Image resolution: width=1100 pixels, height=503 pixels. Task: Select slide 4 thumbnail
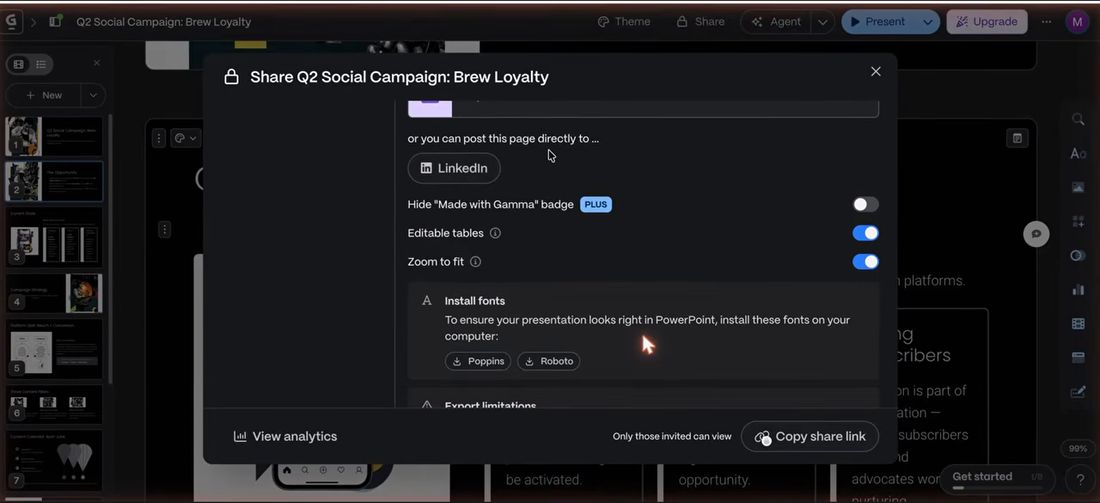click(x=54, y=293)
